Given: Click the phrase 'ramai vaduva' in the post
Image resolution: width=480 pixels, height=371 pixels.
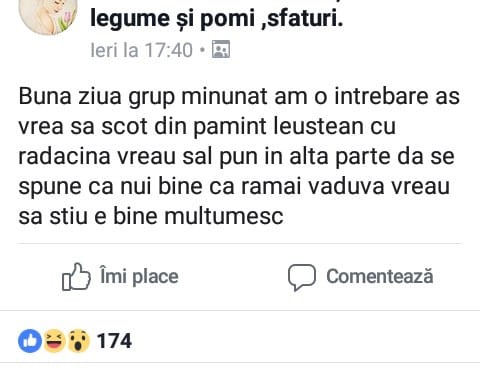Looking at the screenshot, I should (x=313, y=186).
